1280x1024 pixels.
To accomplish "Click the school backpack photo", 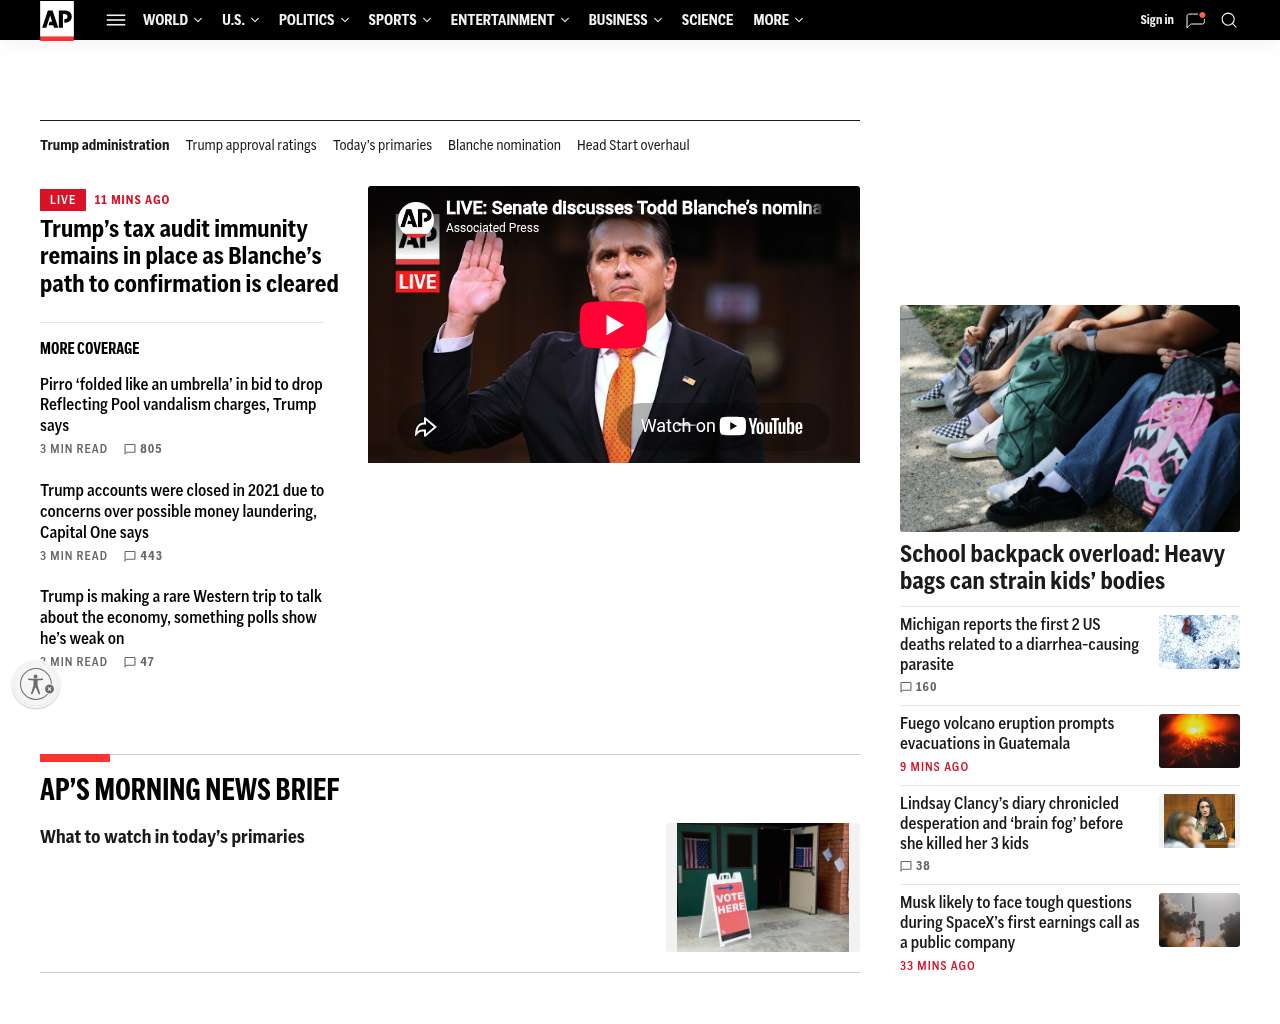I will coord(1070,418).
